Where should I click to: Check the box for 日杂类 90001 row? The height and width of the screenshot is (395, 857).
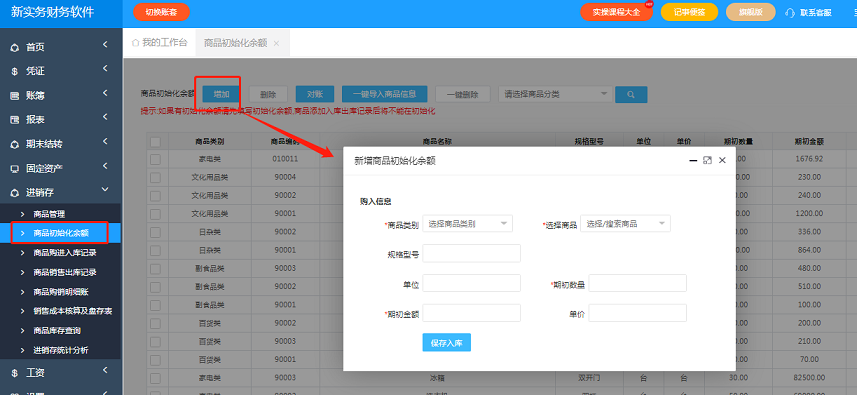tap(155, 250)
